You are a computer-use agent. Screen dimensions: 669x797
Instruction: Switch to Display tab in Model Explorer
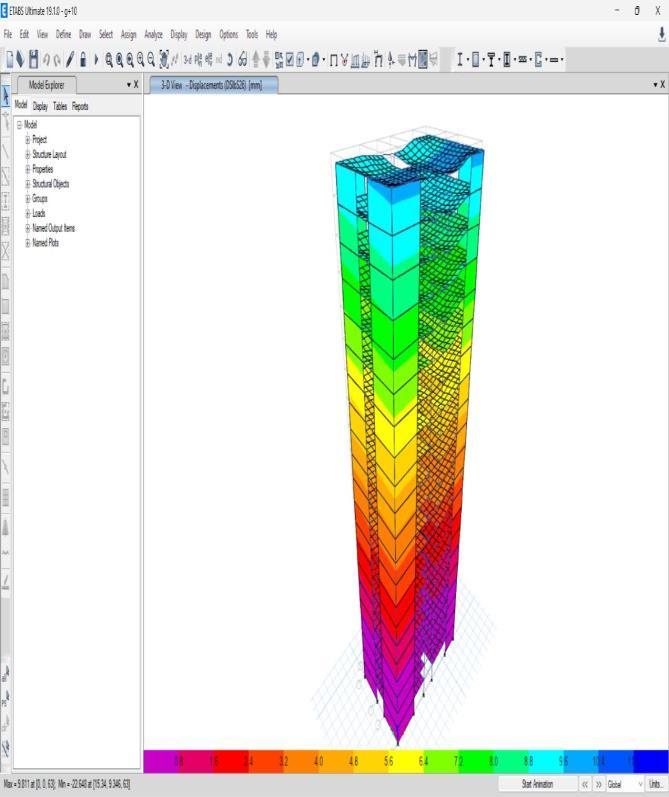(40, 106)
